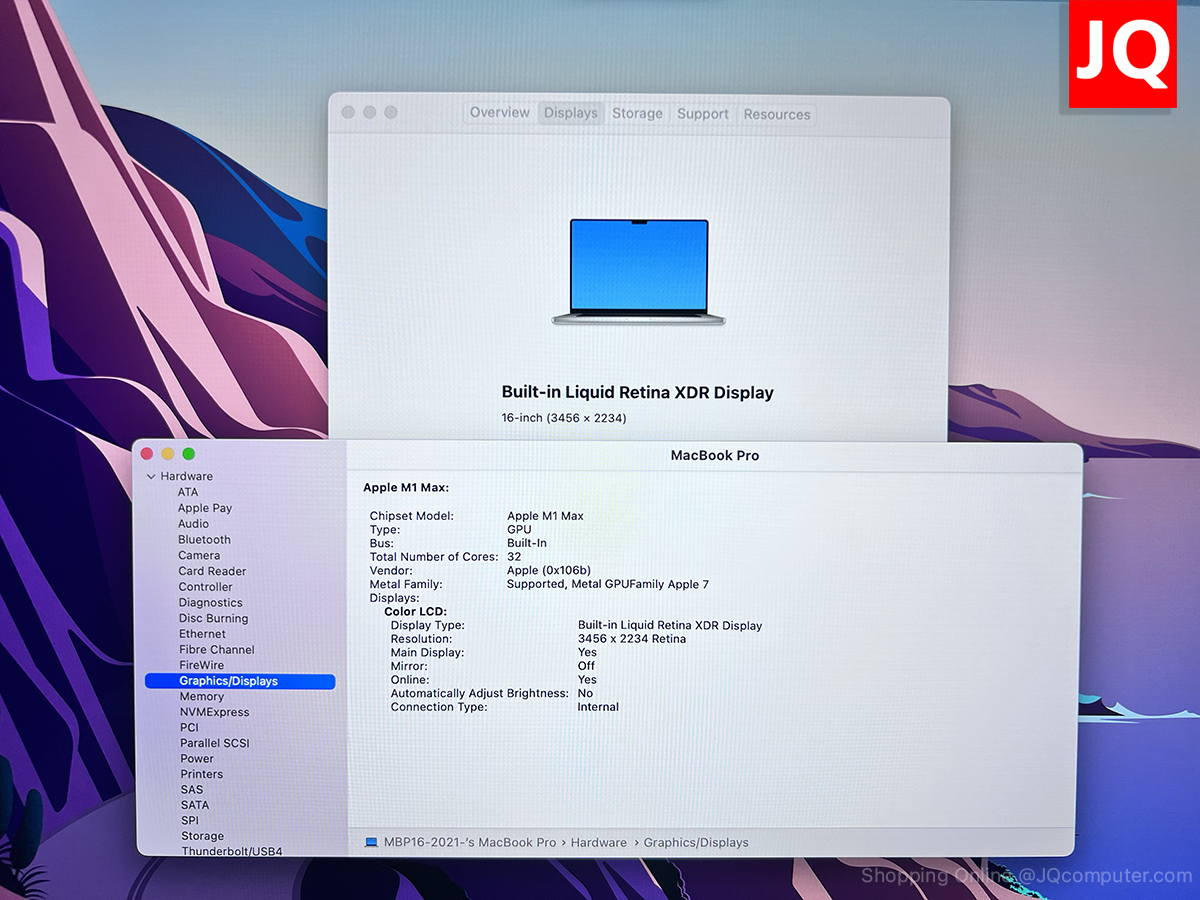Select ATA in the sidebar

tap(188, 492)
